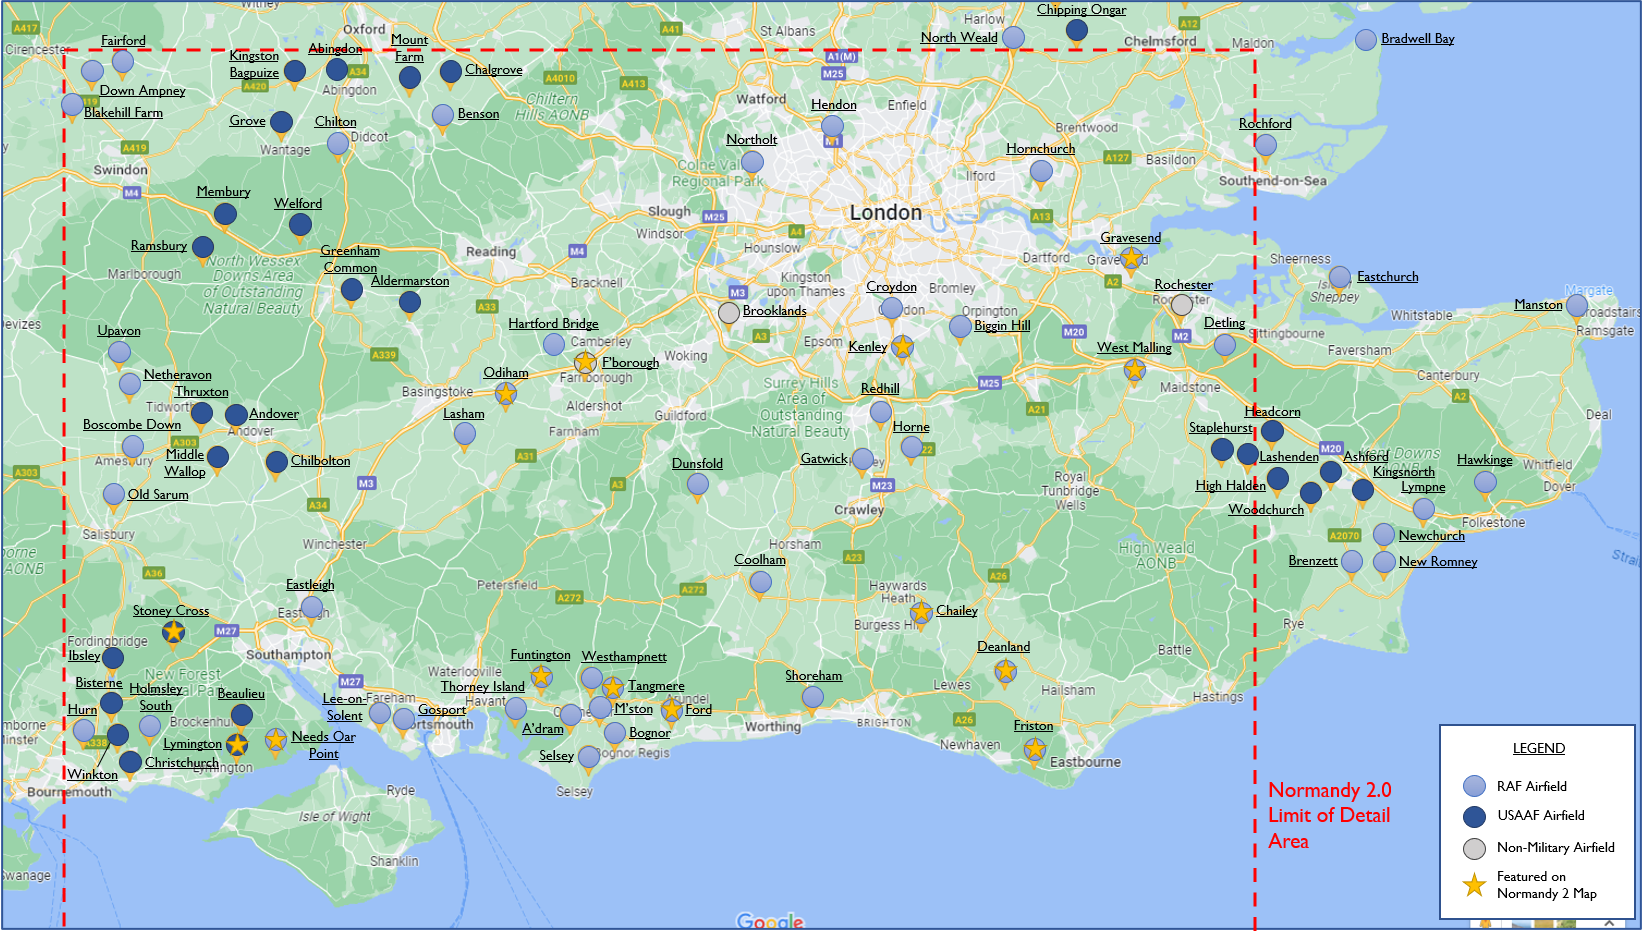Select the Ford starred marker

[x=672, y=709]
